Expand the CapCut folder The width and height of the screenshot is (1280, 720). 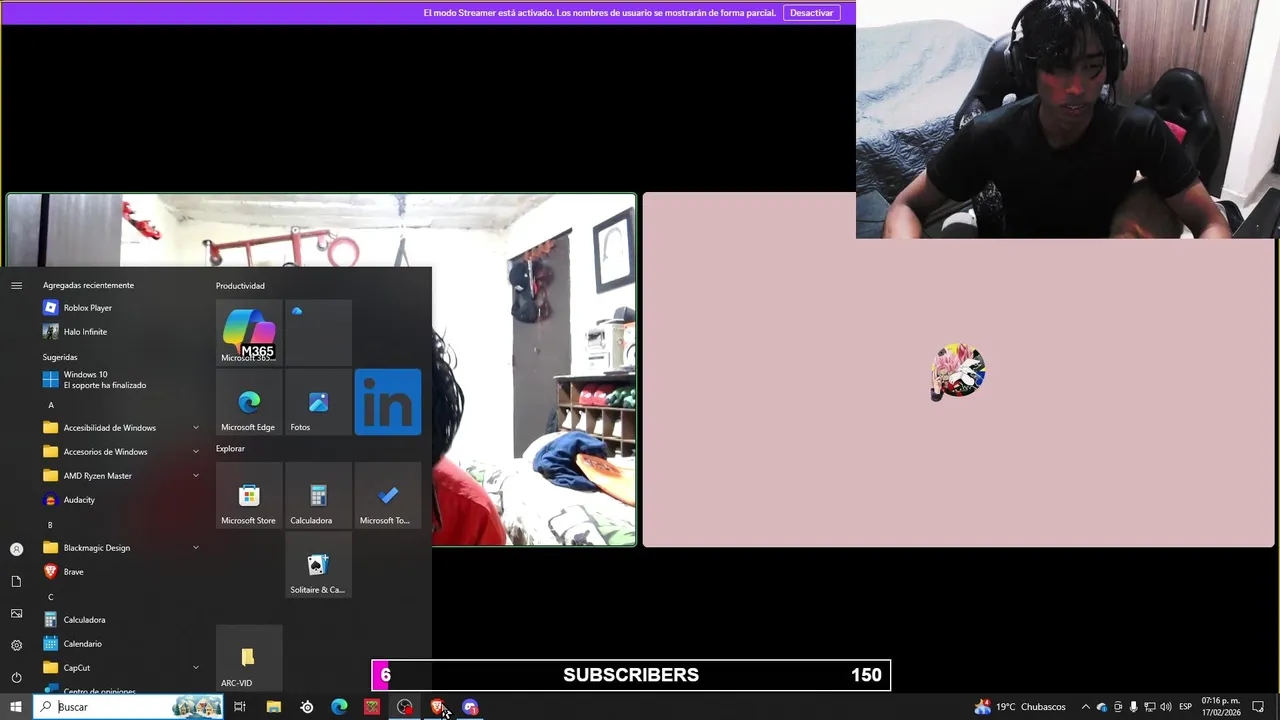120,668
